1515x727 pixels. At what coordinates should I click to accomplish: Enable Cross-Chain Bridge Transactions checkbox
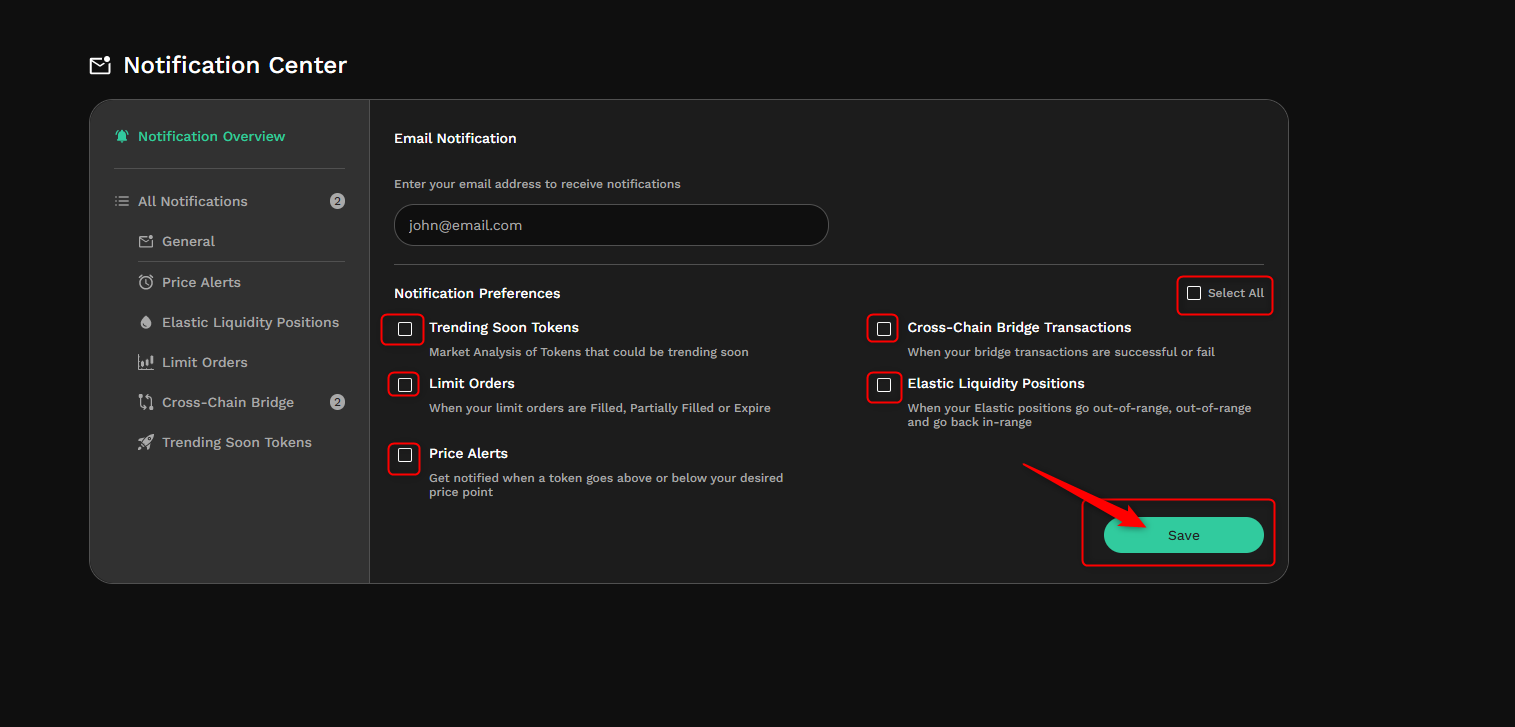click(884, 328)
